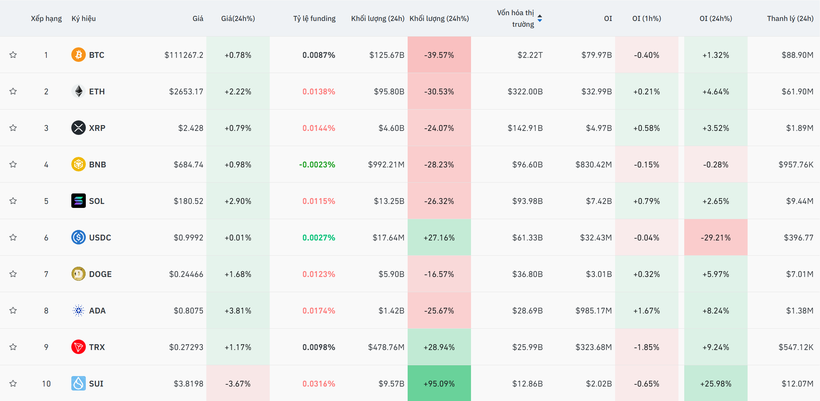Toggle favorite star for BTC row
This screenshot has width=820, height=401.
pos(13,55)
